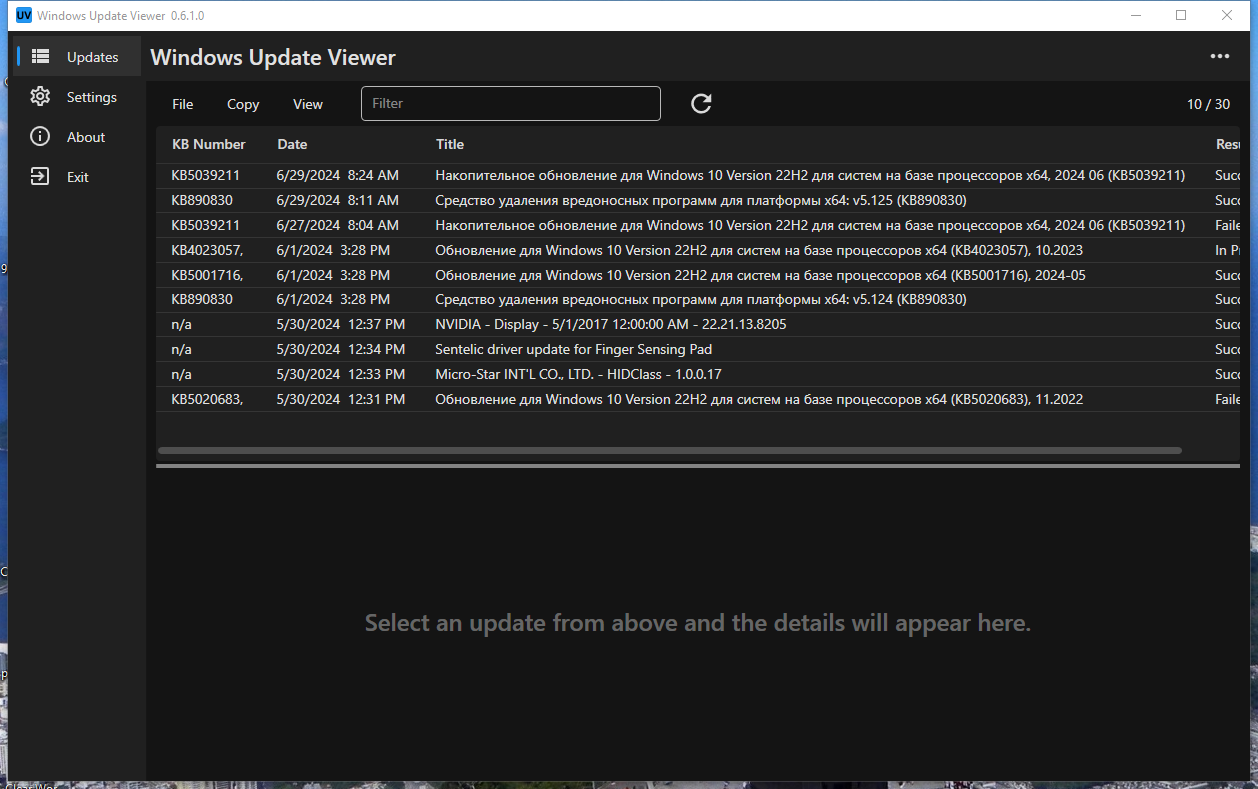Select the KB4023057 update row

698,250
